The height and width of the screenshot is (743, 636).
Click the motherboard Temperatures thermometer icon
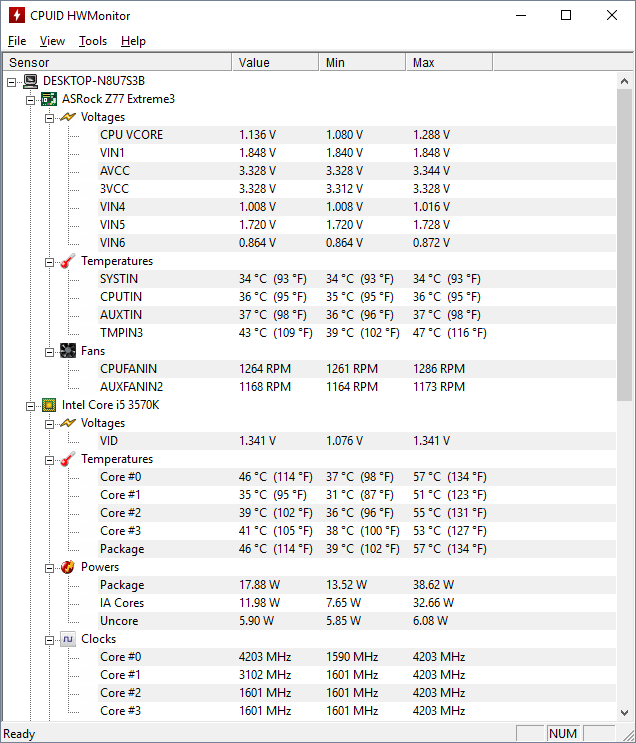68,261
